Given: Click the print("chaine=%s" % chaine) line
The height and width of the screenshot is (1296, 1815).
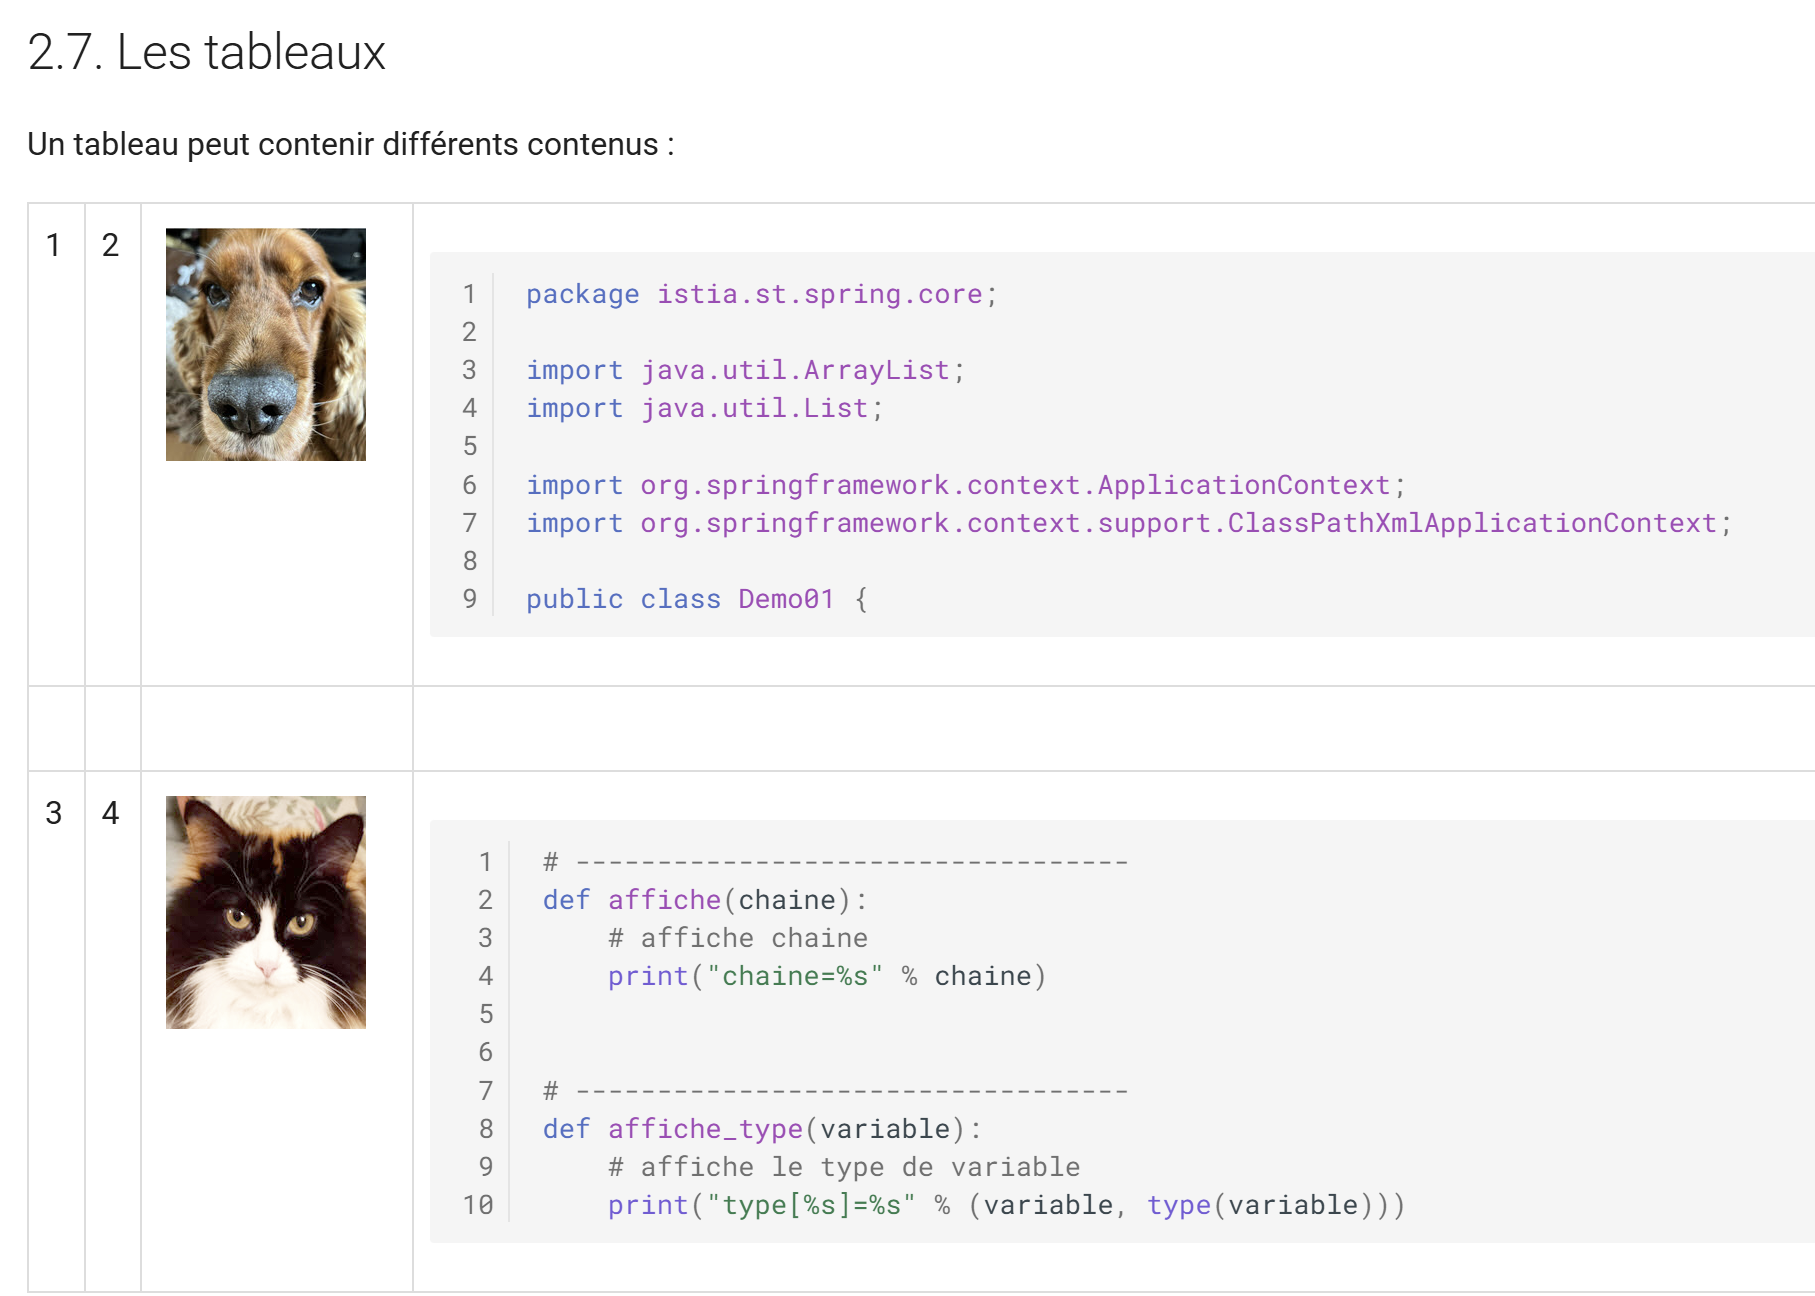Looking at the screenshot, I should click(x=826, y=976).
